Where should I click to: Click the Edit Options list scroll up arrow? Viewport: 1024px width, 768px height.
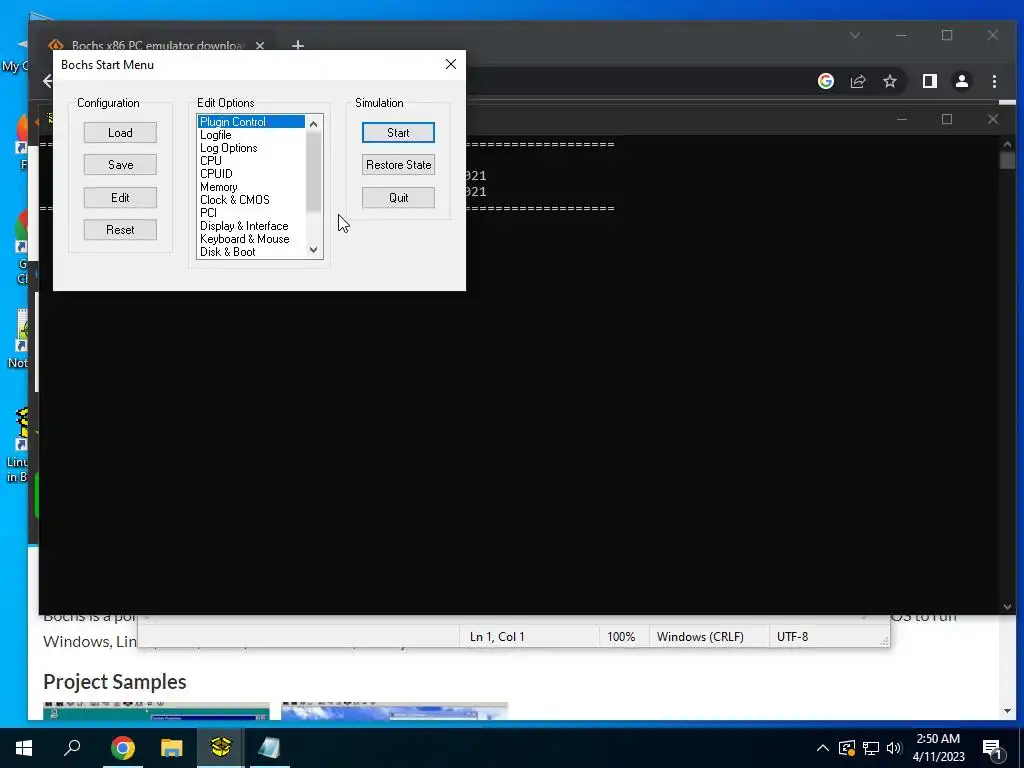(x=313, y=123)
